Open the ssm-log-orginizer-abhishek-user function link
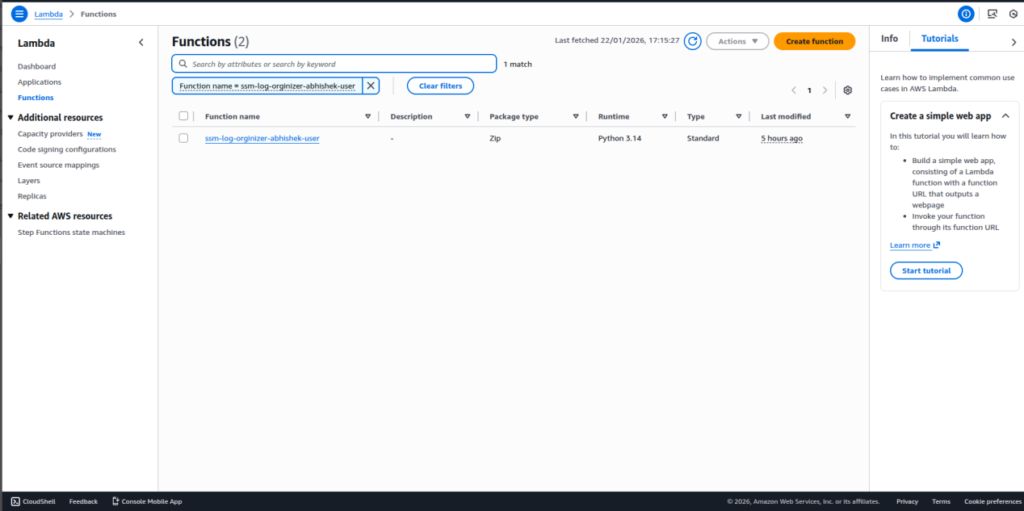This screenshot has width=1024, height=511. (262, 138)
